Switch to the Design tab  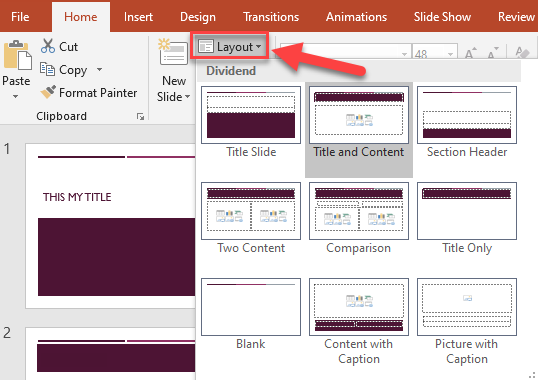(198, 17)
